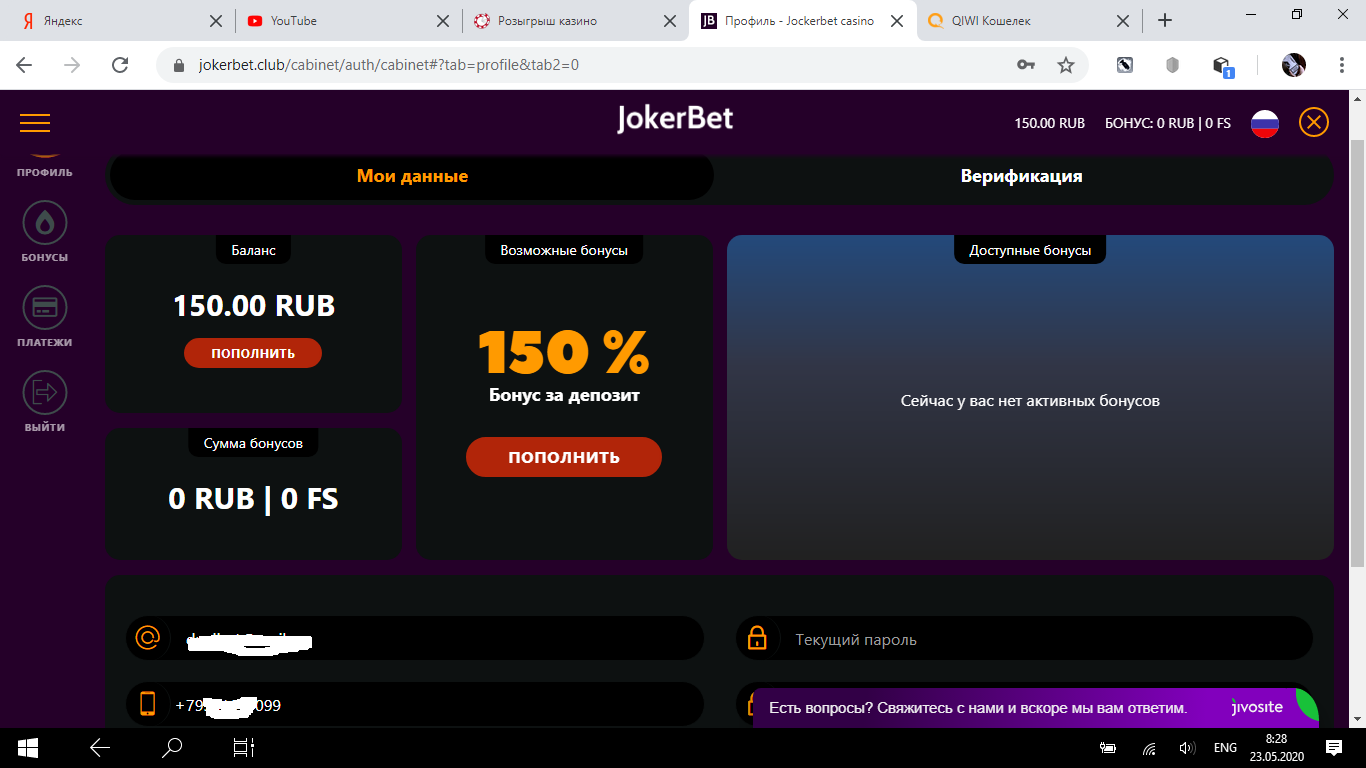Click the БОНУС: 0 RUB | 0 FS header text
This screenshot has height=768, width=1366.
coord(1168,123)
